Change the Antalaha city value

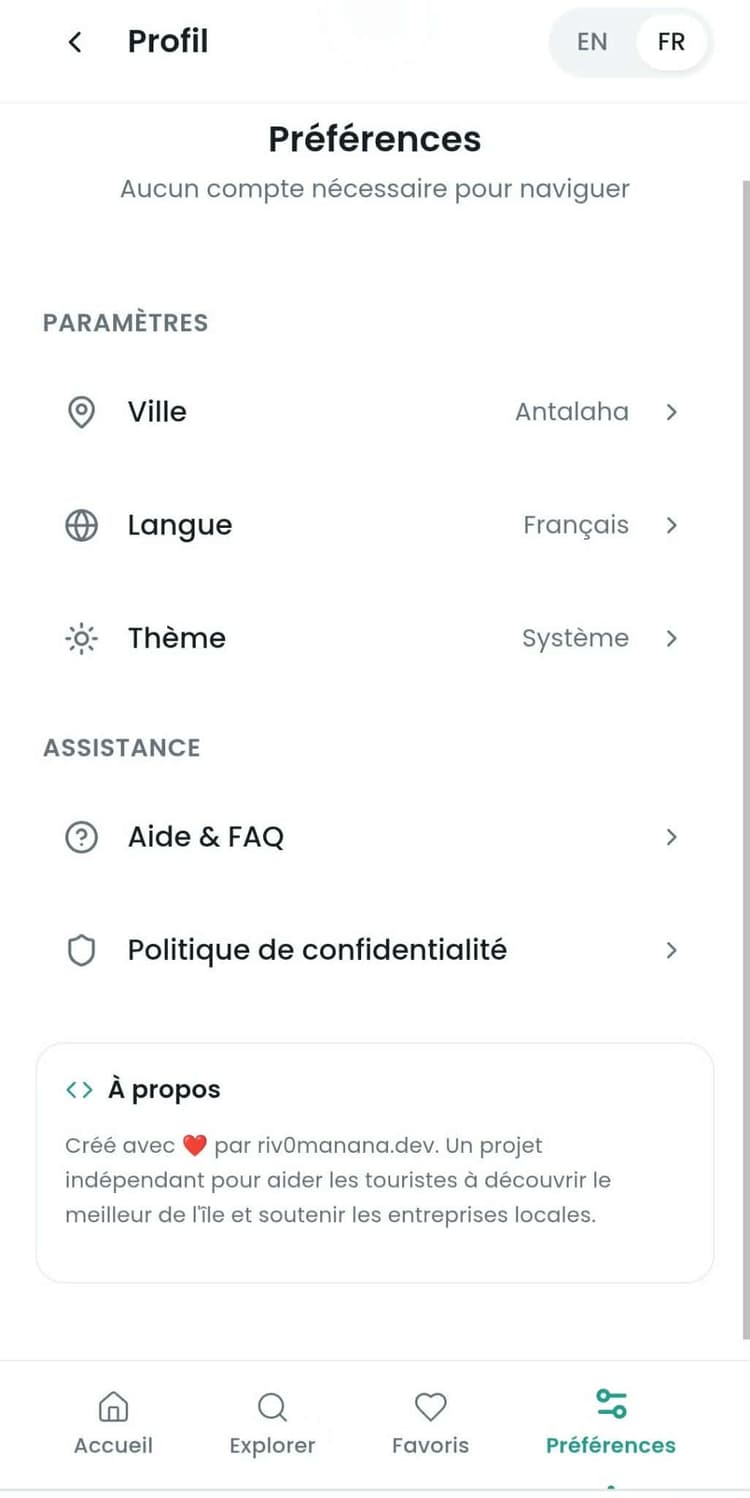click(571, 412)
